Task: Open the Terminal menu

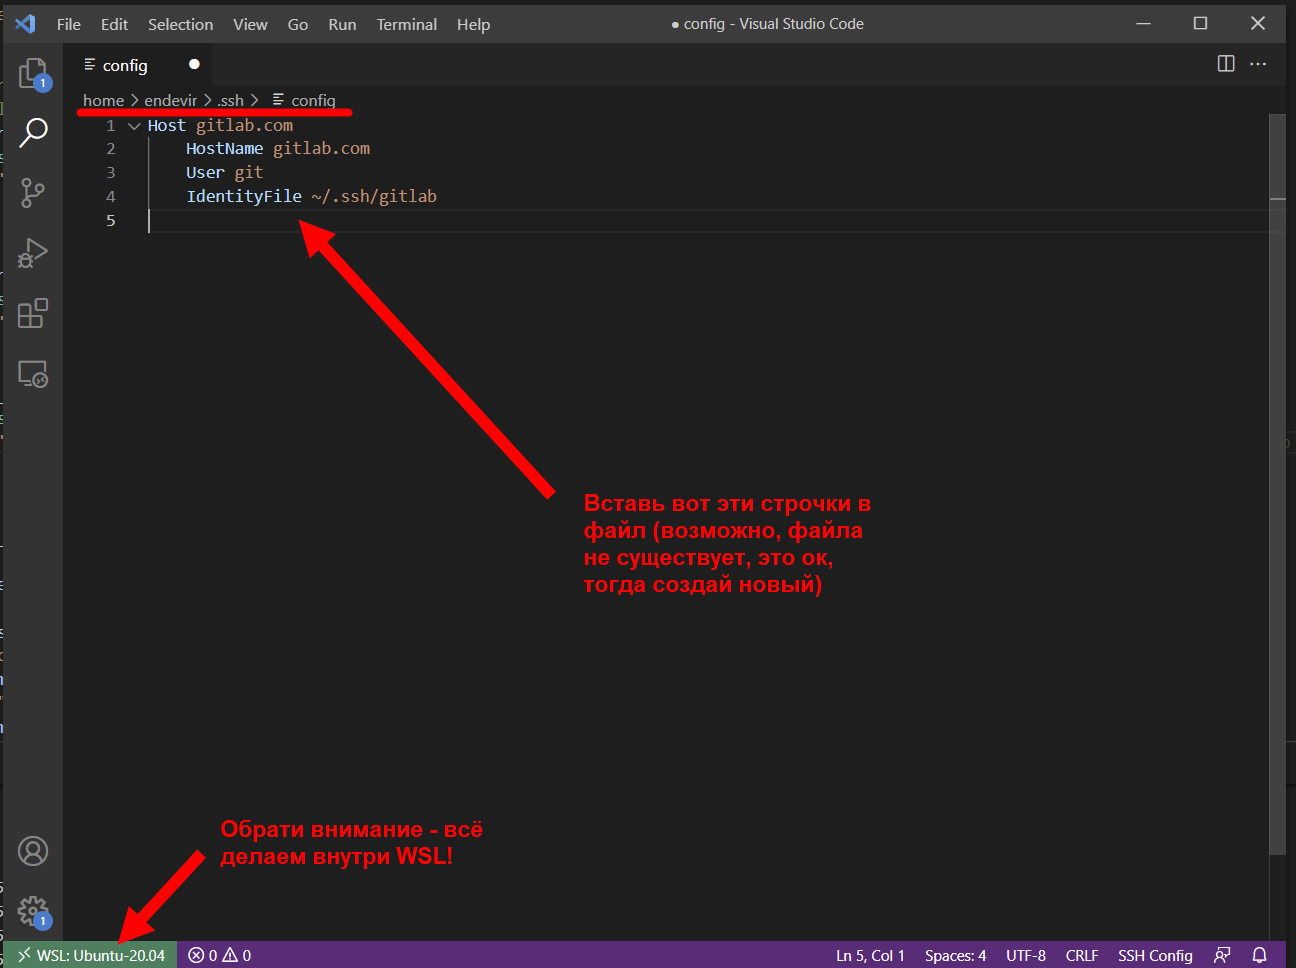Action: [406, 24]
